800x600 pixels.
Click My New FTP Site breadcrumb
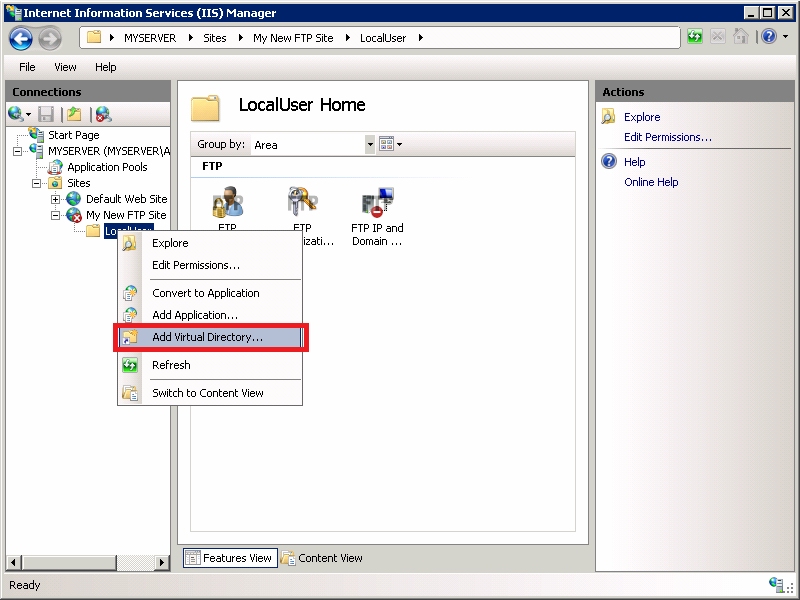coord(293,38)
